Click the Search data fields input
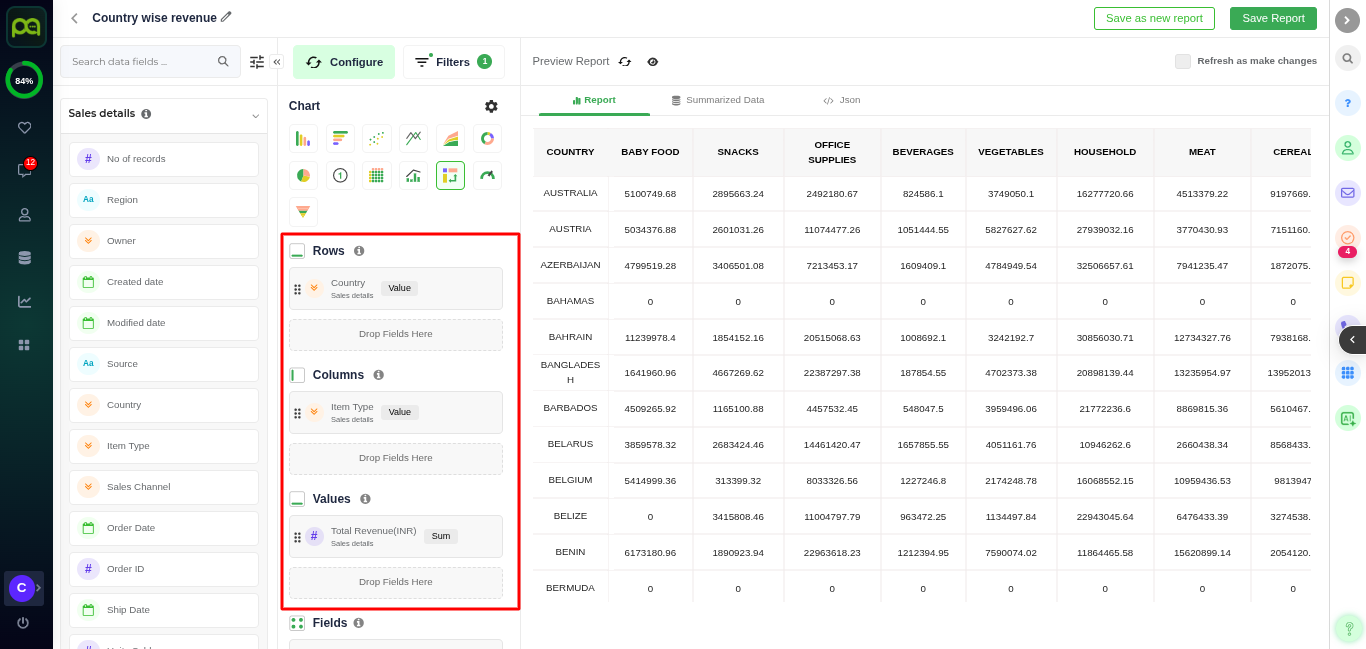The image size is (1366, 649). click(140, 62)
